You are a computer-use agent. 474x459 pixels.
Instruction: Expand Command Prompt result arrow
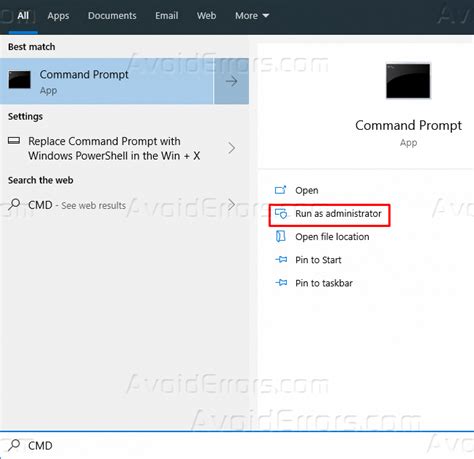[232, 81]
